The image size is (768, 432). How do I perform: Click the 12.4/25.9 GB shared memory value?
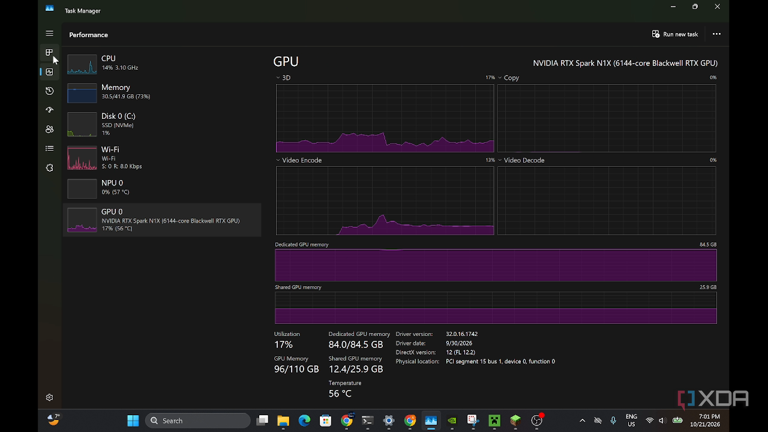point(356,369)
